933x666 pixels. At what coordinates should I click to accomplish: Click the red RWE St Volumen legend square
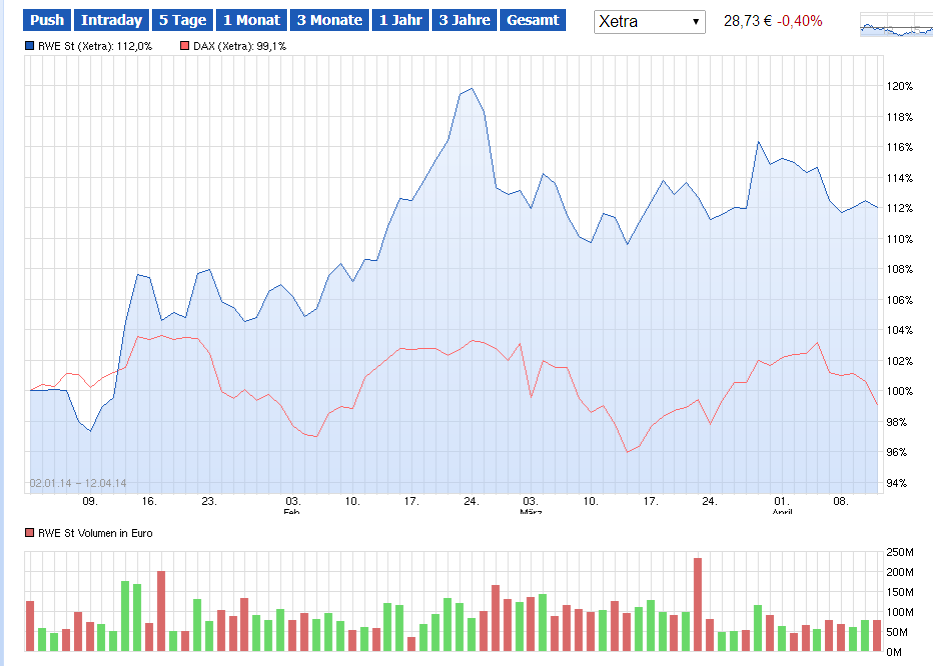[x=32, y=533]
